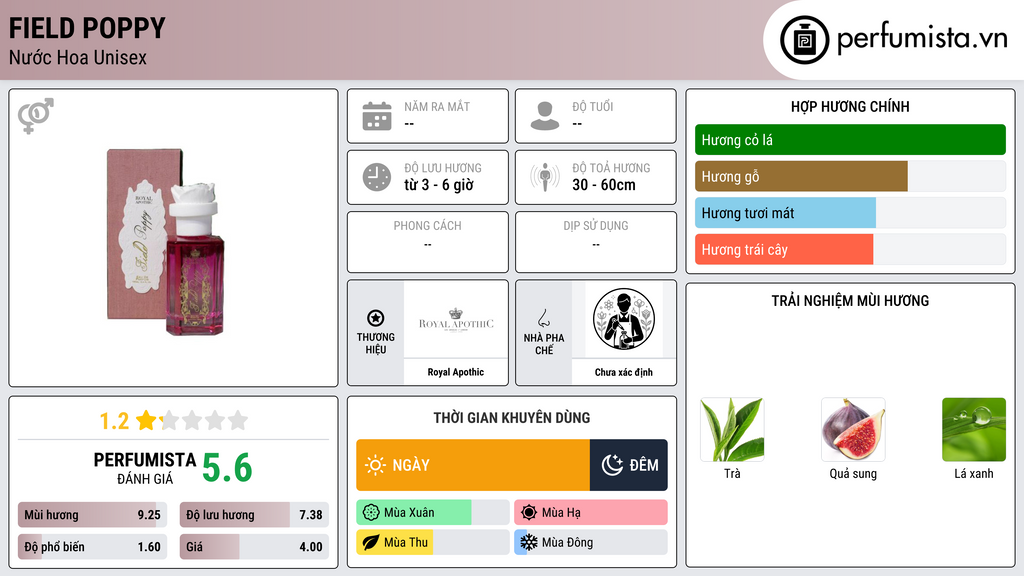Click the Giá 4.00 score bar
The width and height of the screenshot is (1024, 576).
point(254,547)
